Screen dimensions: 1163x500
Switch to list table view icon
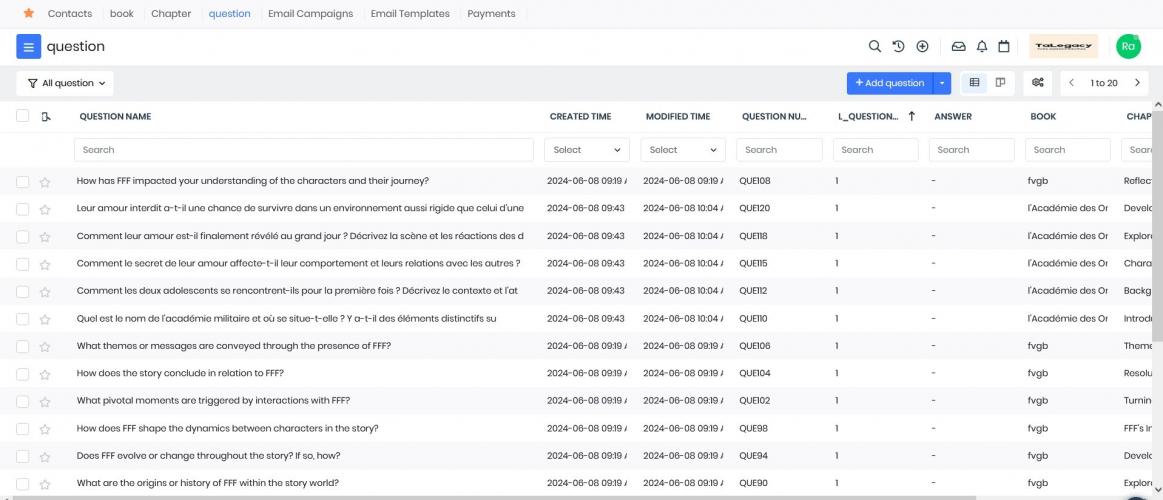pos(974,83)
